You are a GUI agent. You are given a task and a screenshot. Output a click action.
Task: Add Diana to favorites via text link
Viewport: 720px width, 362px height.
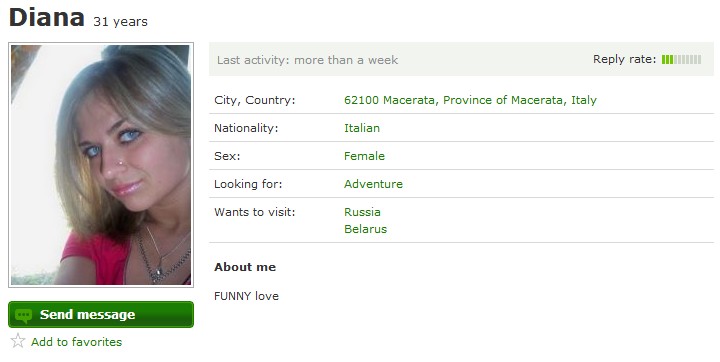pyautogui.click(x=77, y=342)
